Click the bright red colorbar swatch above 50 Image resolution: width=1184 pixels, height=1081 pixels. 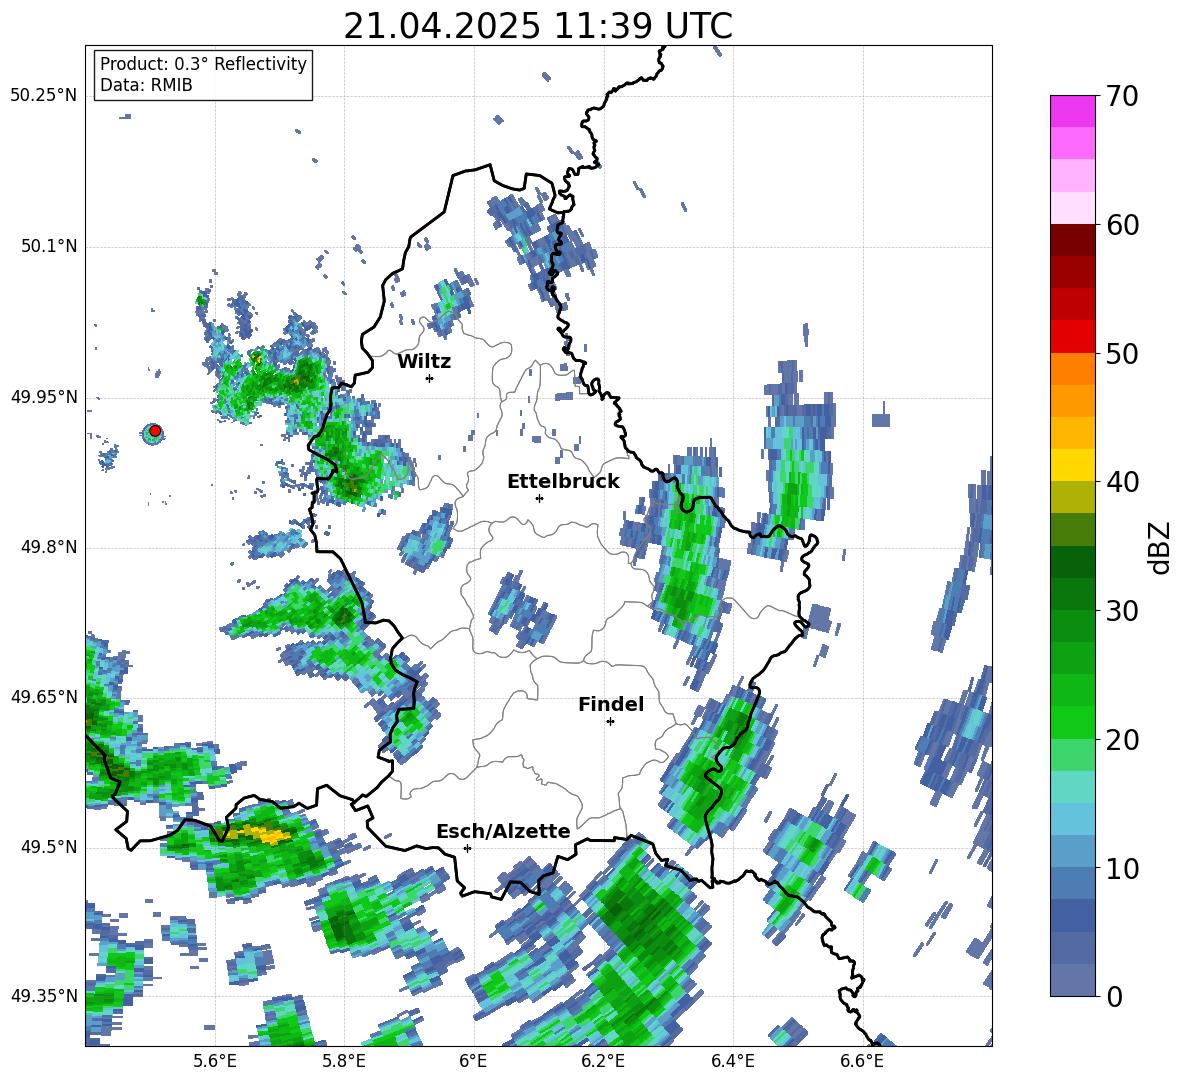click(x=1072, y=336)
